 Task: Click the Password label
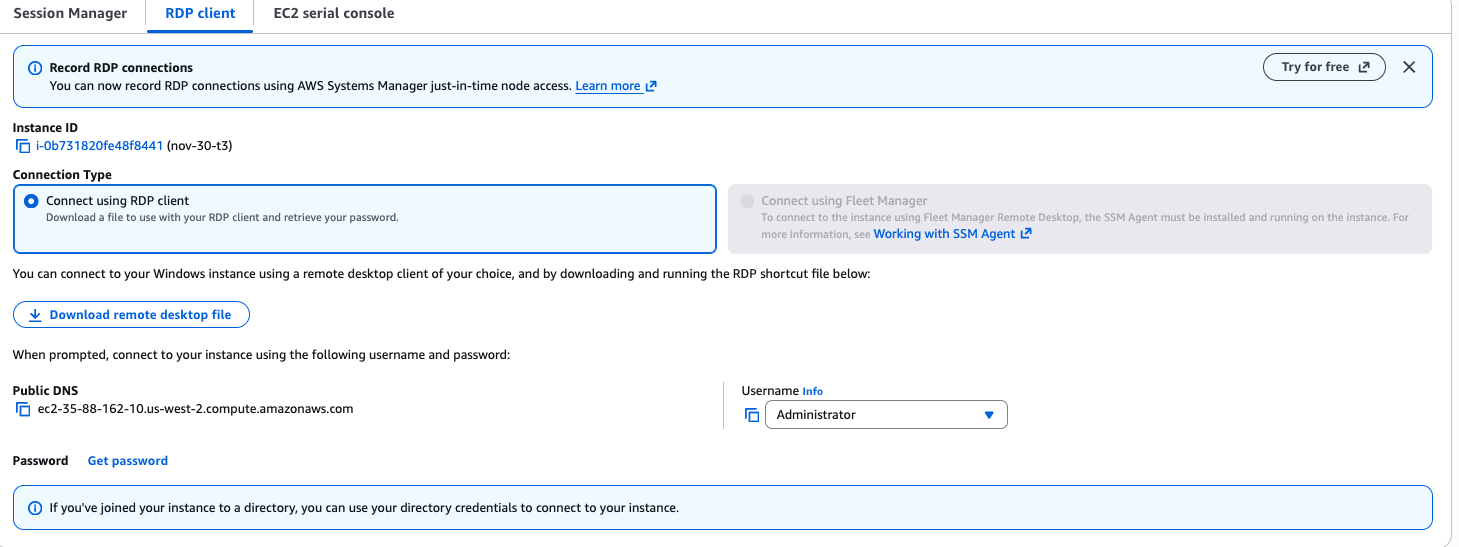(40, 461)
